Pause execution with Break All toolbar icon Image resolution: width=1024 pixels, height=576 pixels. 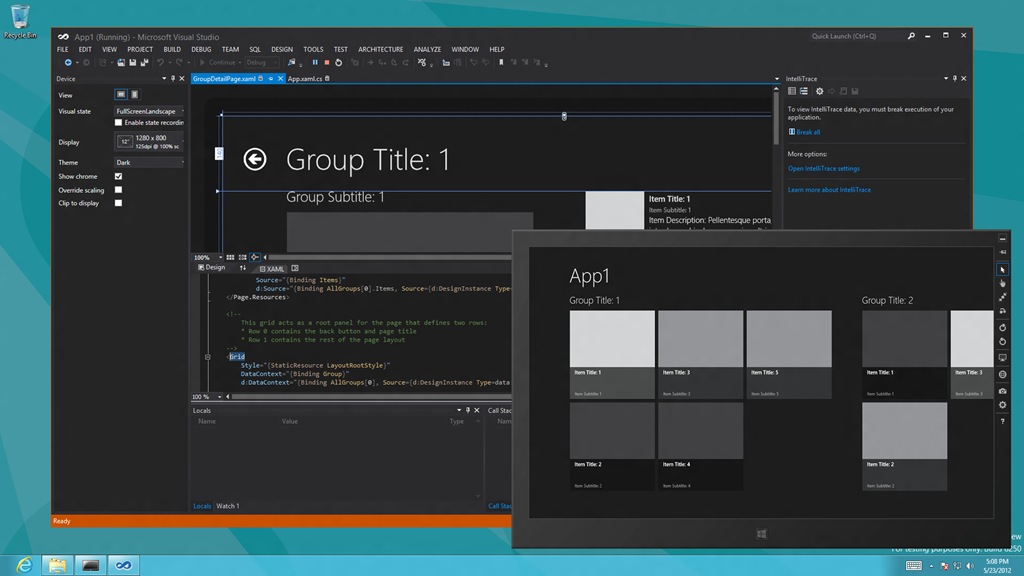(x=315, y=63)
